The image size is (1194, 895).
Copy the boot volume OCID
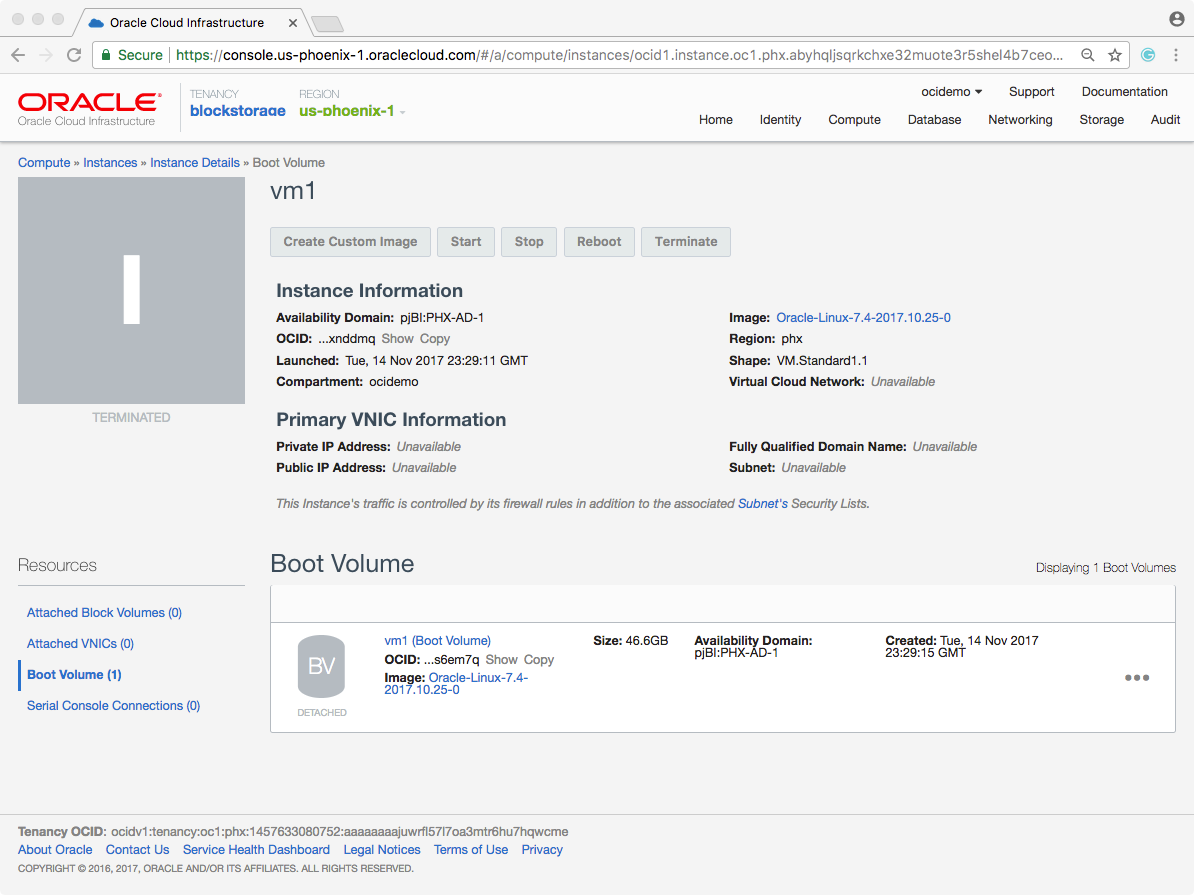click(x=539, y=660)
